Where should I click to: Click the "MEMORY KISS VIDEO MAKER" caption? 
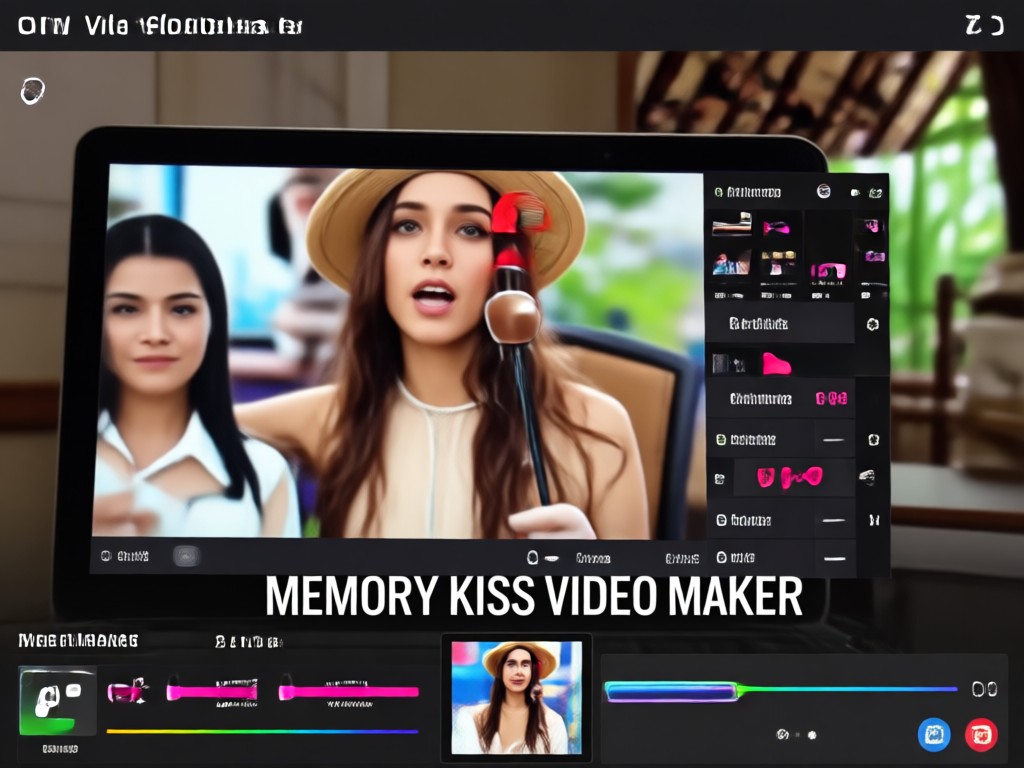tap(534, 596)
